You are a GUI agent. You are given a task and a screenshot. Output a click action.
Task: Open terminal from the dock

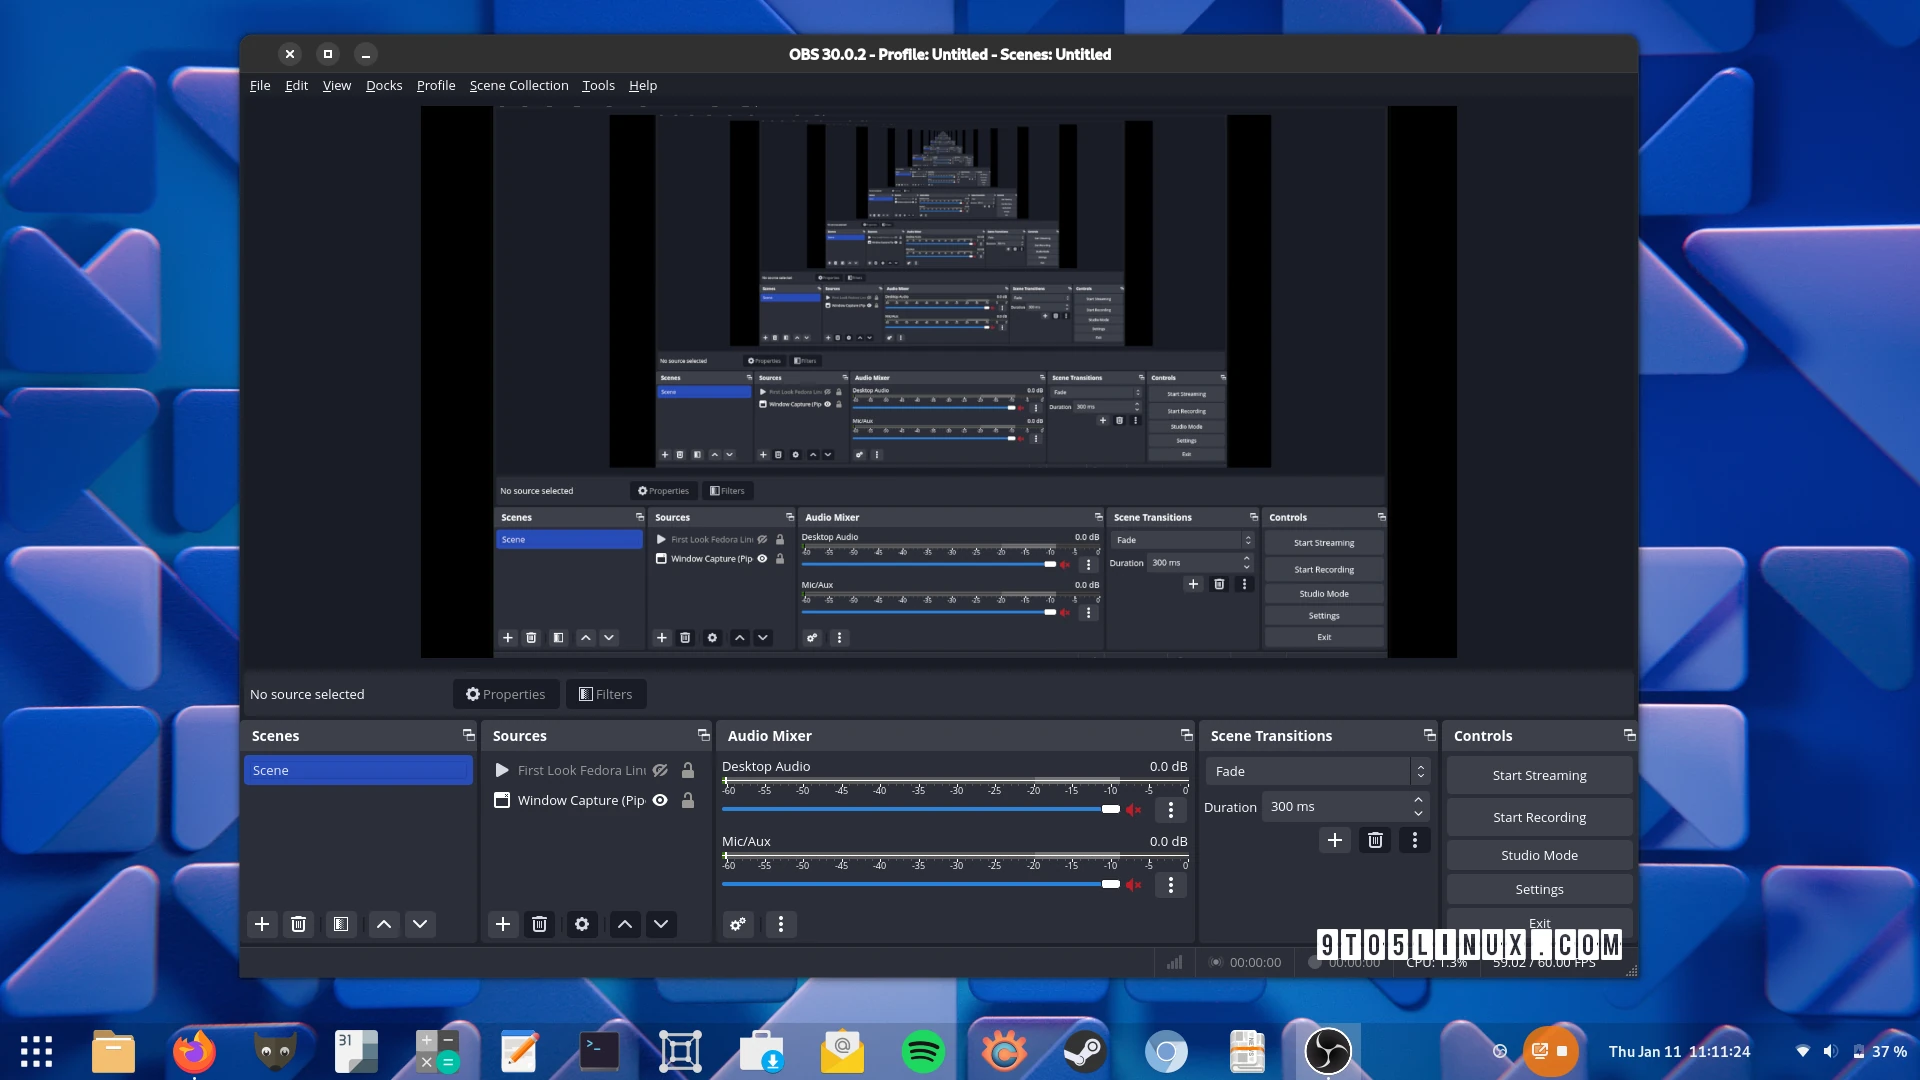click(599, 1051)
